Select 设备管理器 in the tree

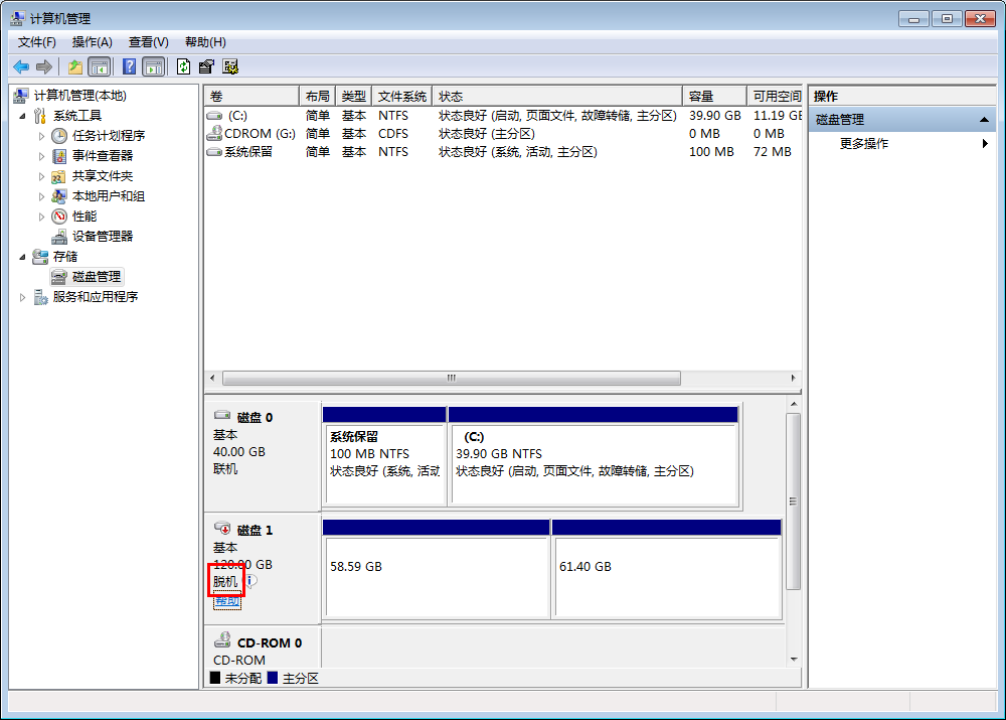[102, 236]
